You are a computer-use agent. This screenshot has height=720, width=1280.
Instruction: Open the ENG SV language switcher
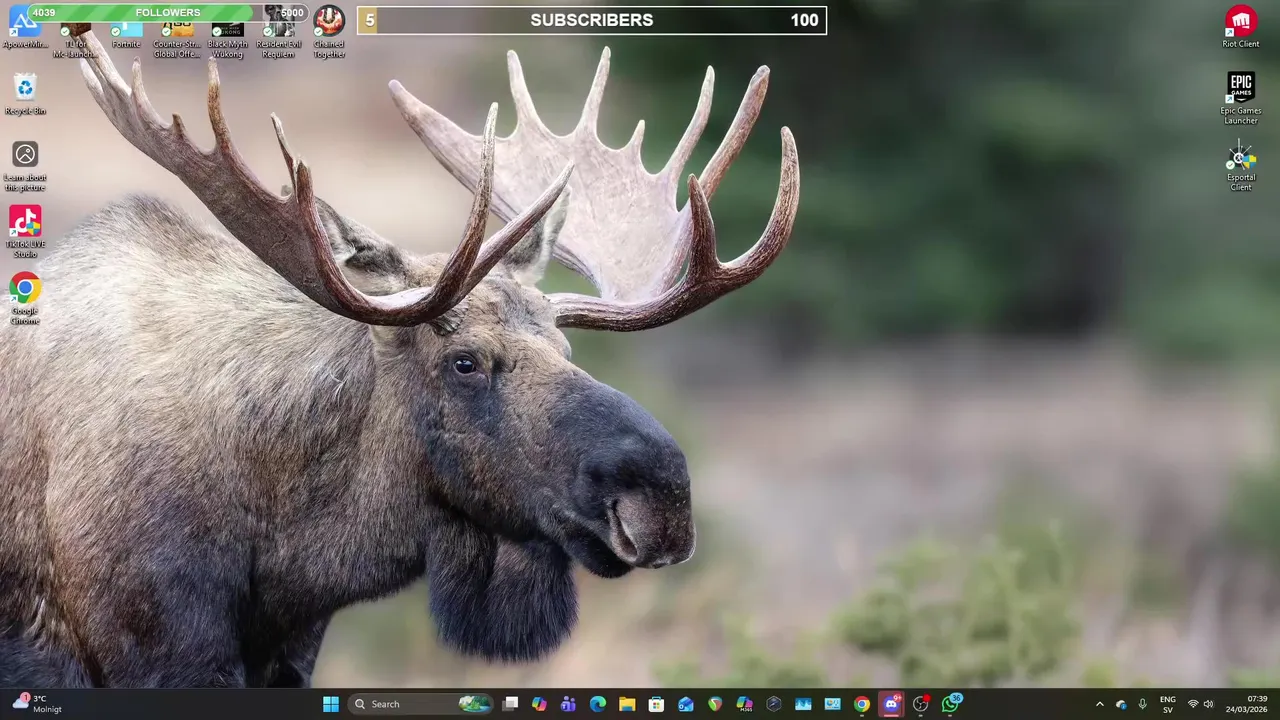pyautogui.click(x=1167, y=704)
